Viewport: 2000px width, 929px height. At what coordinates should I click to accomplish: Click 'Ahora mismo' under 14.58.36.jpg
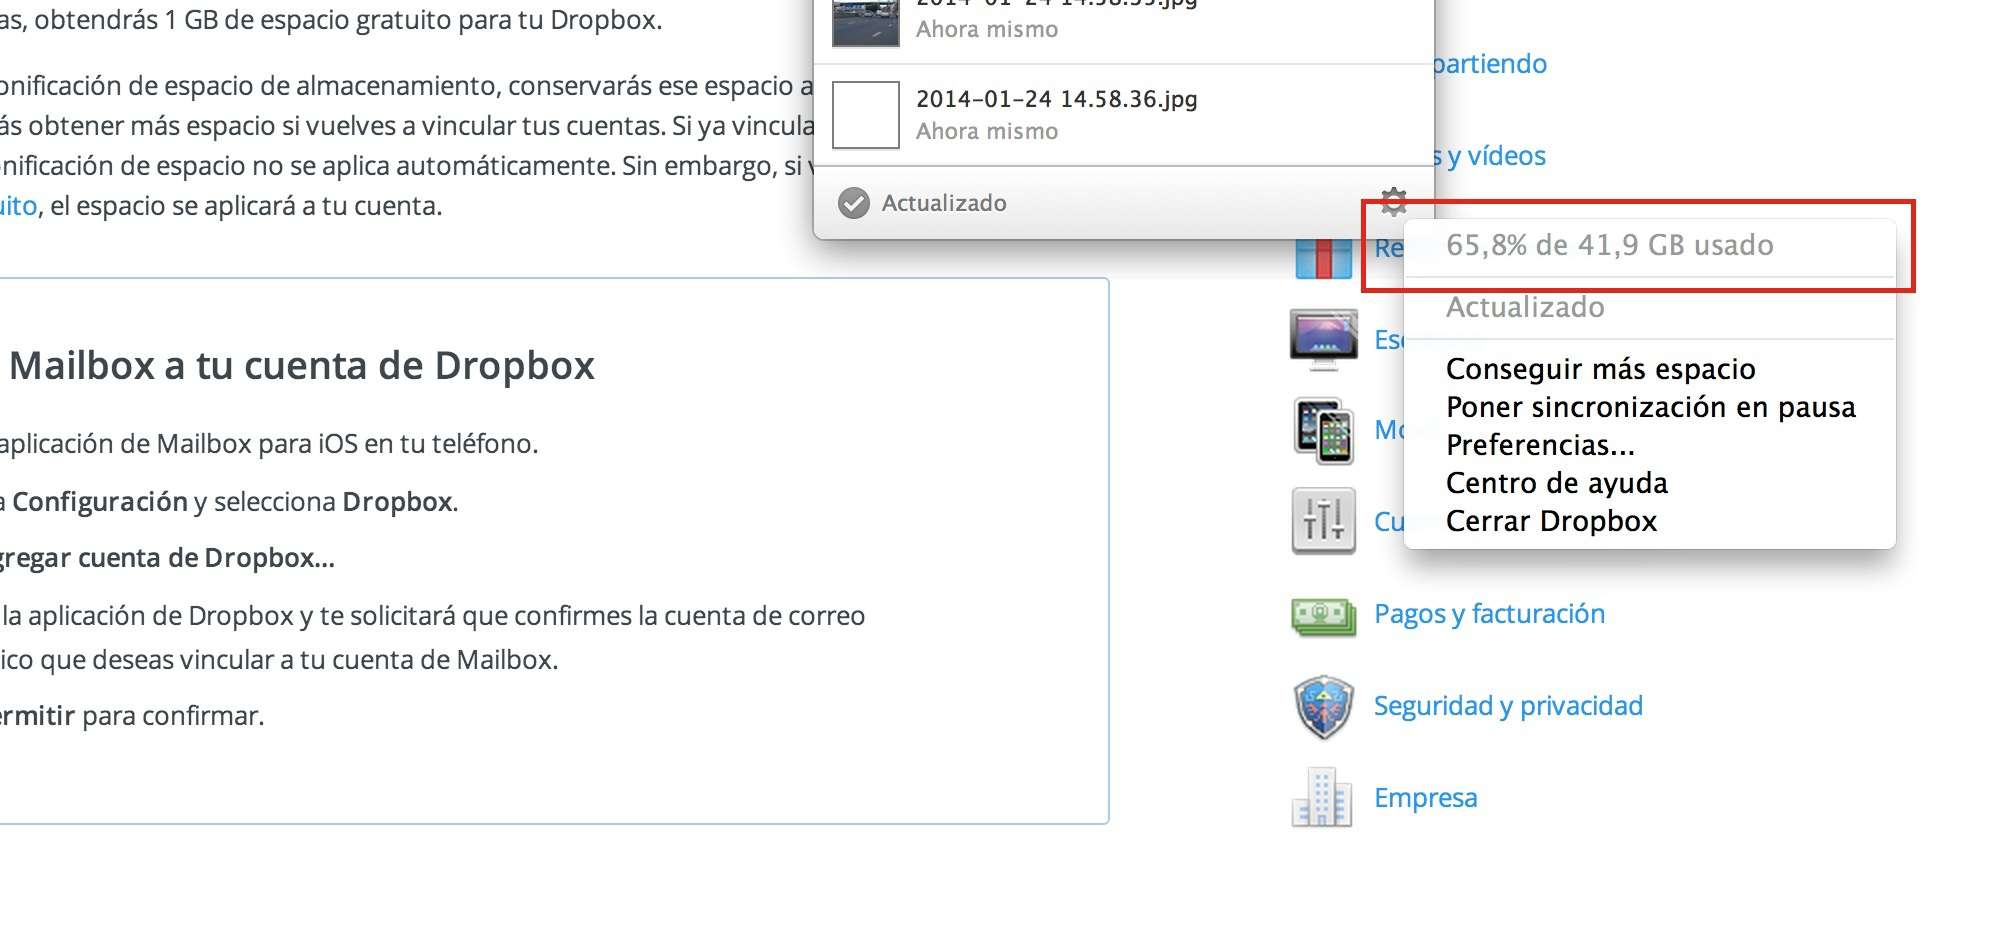pos(987,131)
